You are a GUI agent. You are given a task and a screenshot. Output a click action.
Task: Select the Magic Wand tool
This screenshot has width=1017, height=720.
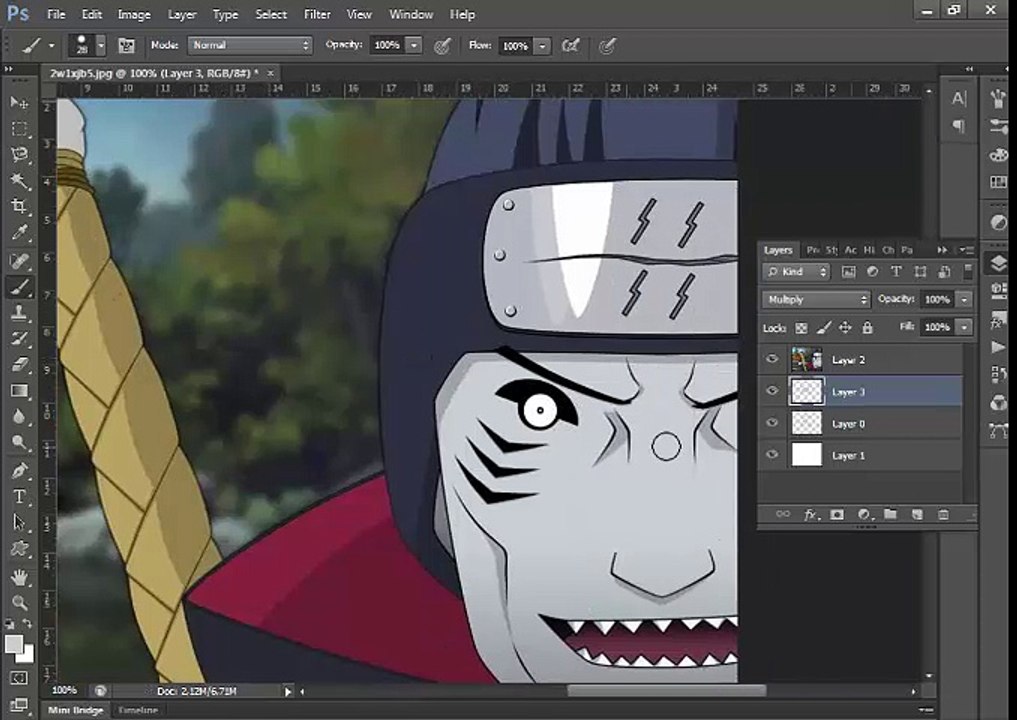19,180
